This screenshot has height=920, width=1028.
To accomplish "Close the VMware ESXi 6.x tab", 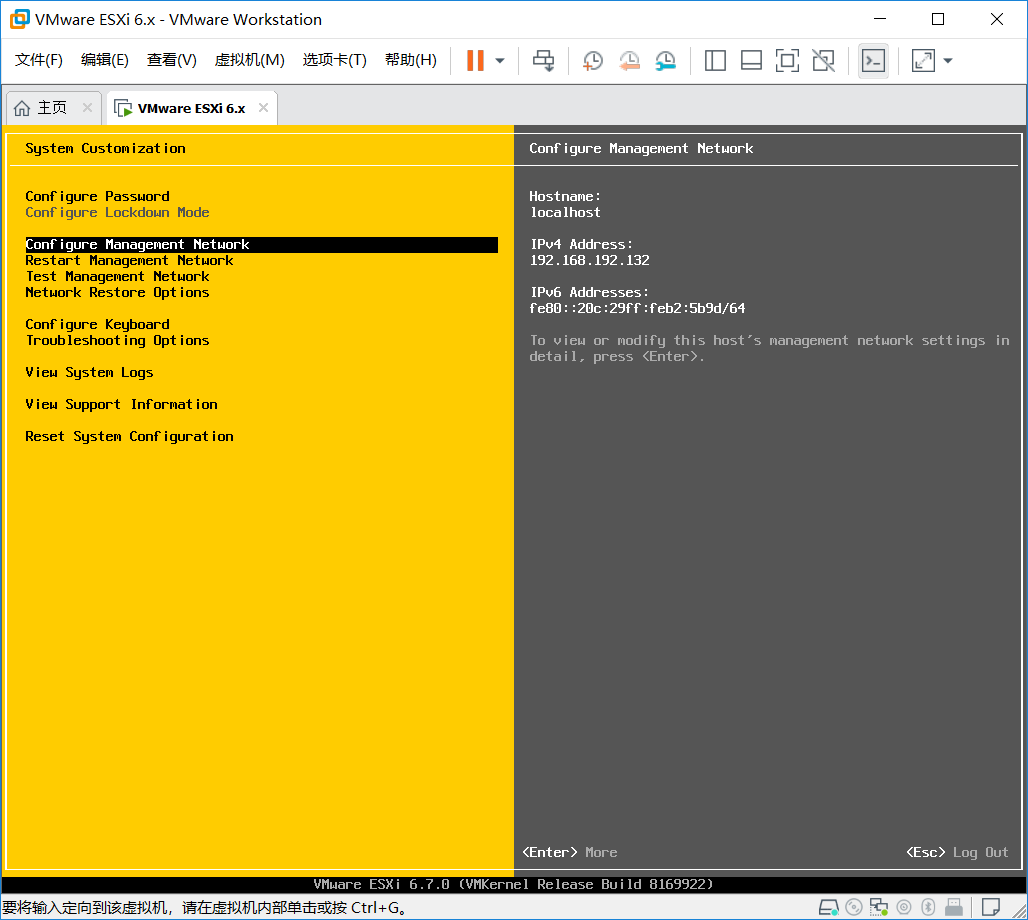I will coord(263,108).
